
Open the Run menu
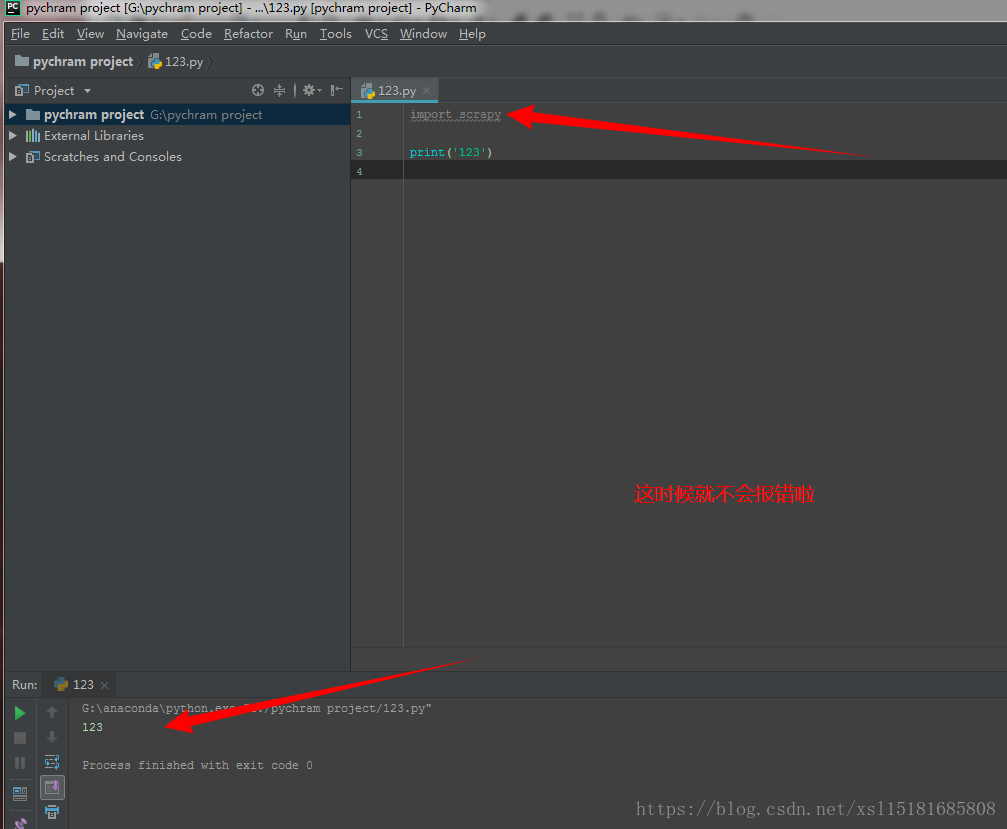click(296, 34)
